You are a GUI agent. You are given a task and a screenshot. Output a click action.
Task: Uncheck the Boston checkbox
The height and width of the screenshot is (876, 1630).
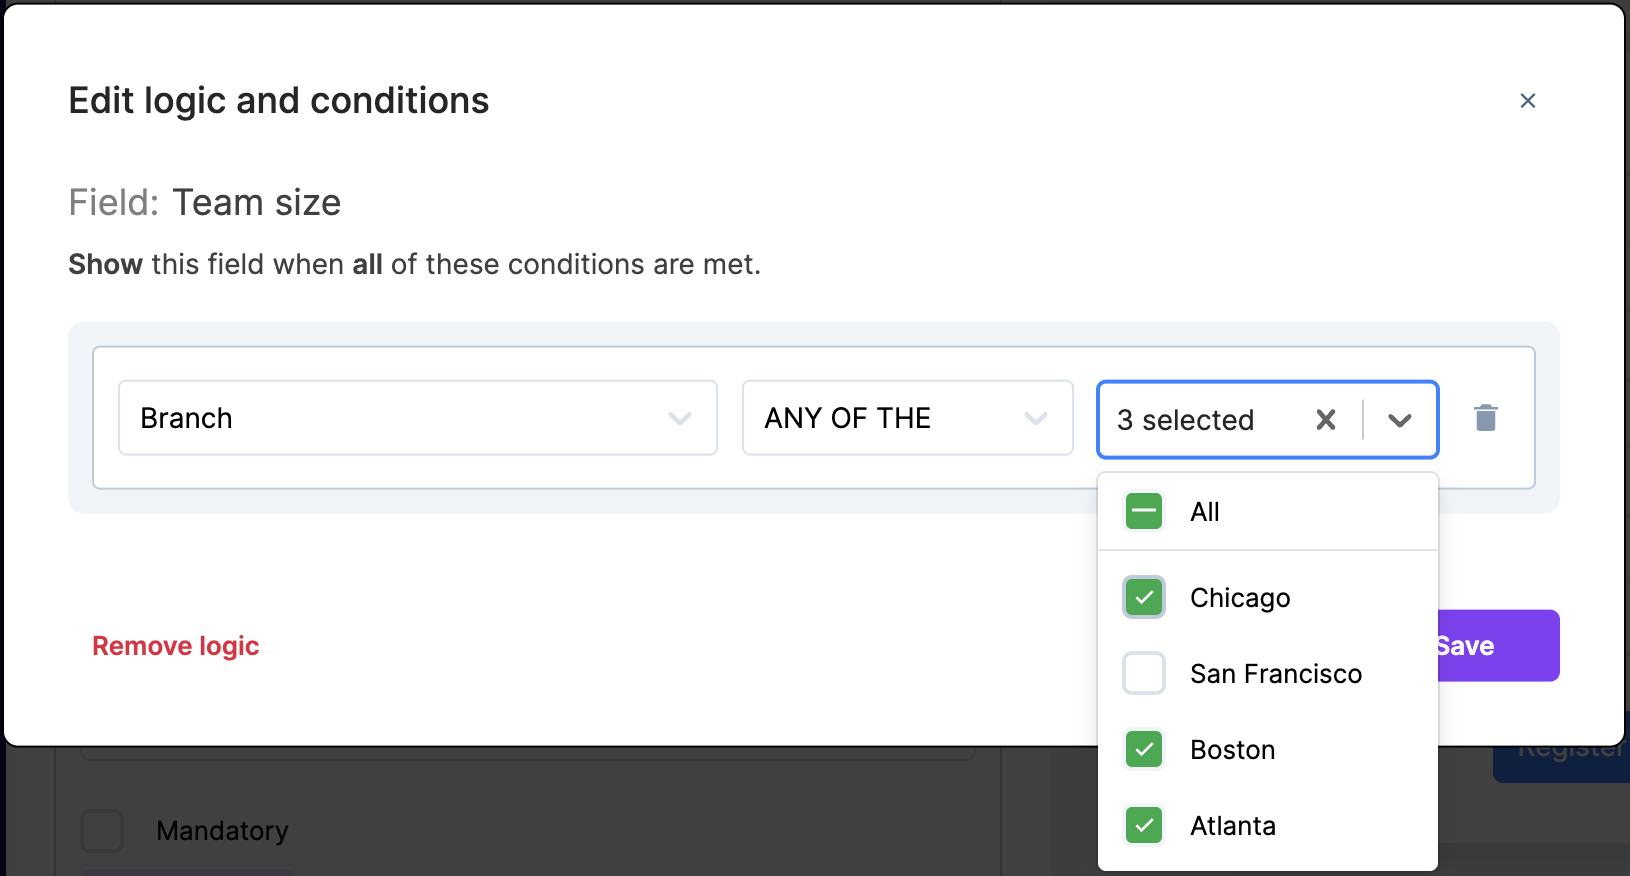point(1144,750)
